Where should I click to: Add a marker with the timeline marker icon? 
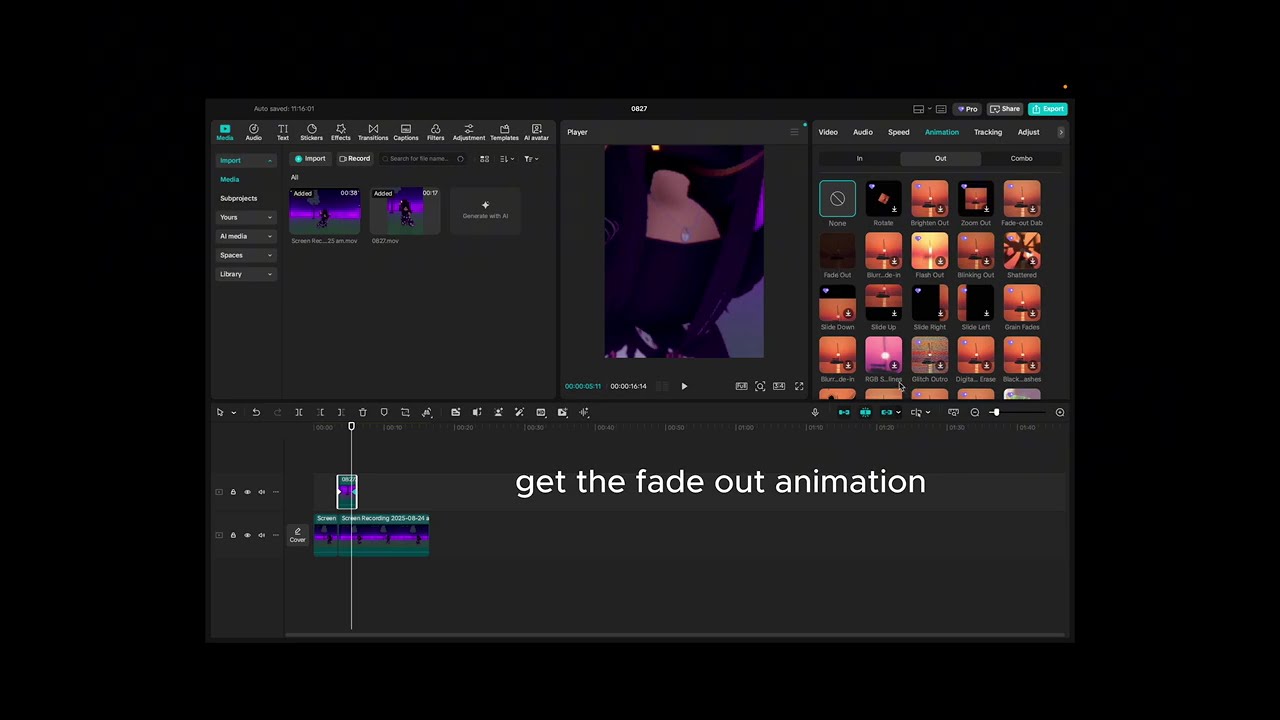click(384, 412)
